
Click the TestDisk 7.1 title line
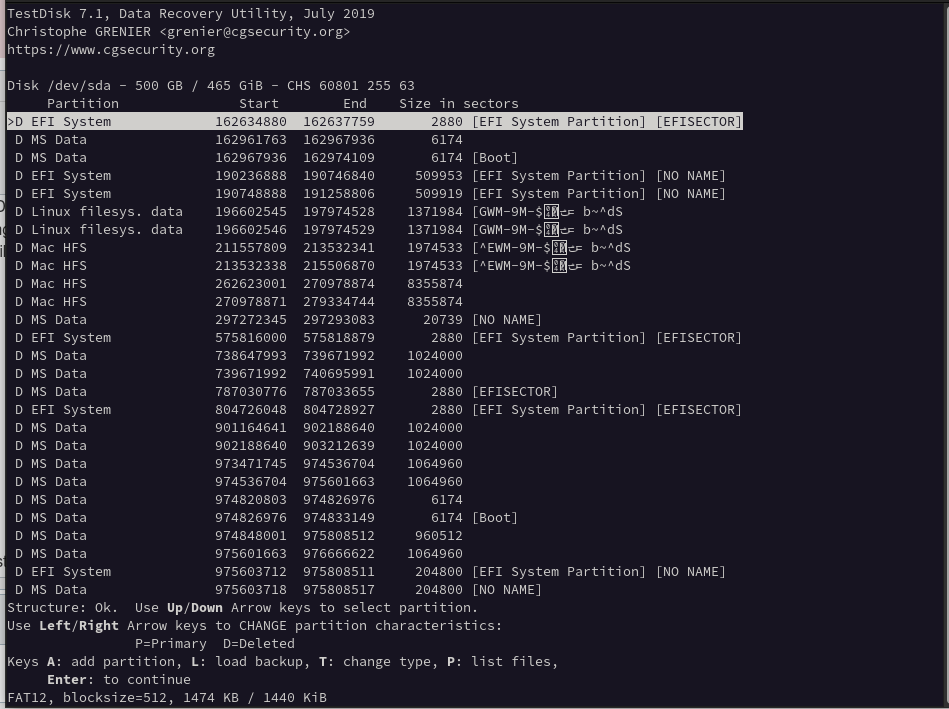coord(191,13)
